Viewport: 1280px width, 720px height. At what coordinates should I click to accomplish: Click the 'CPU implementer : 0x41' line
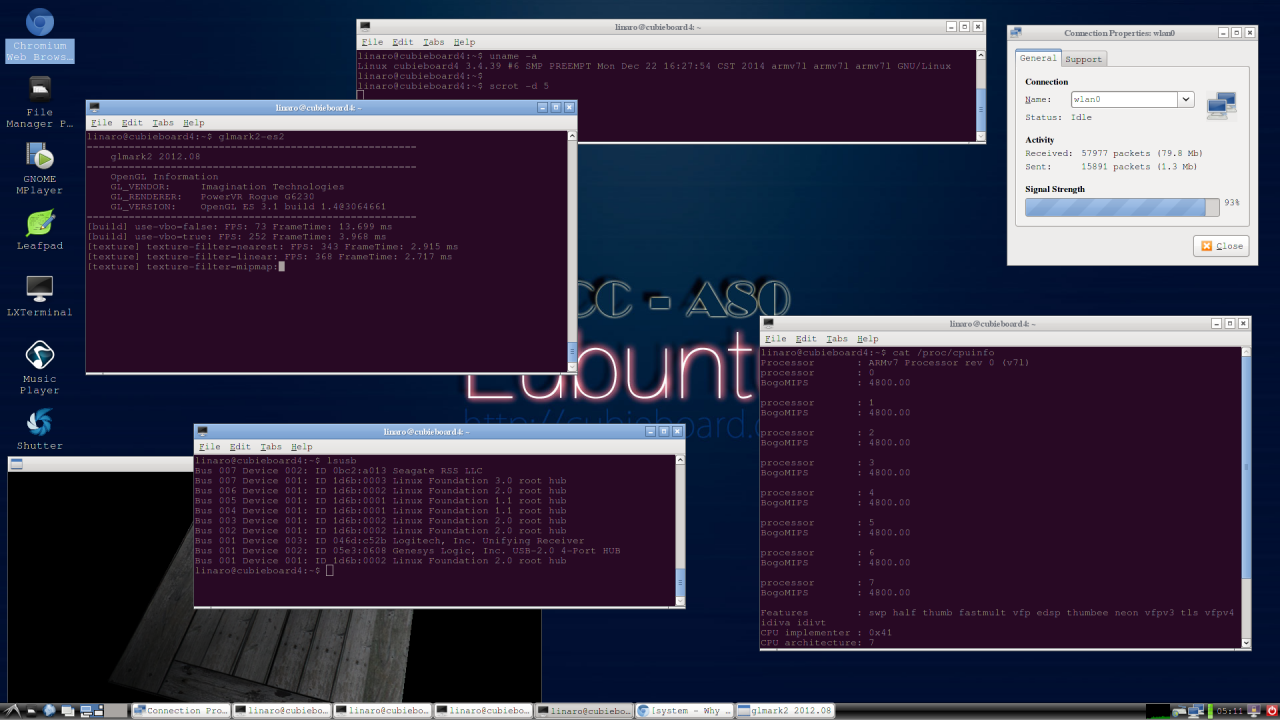coord(827,633)
